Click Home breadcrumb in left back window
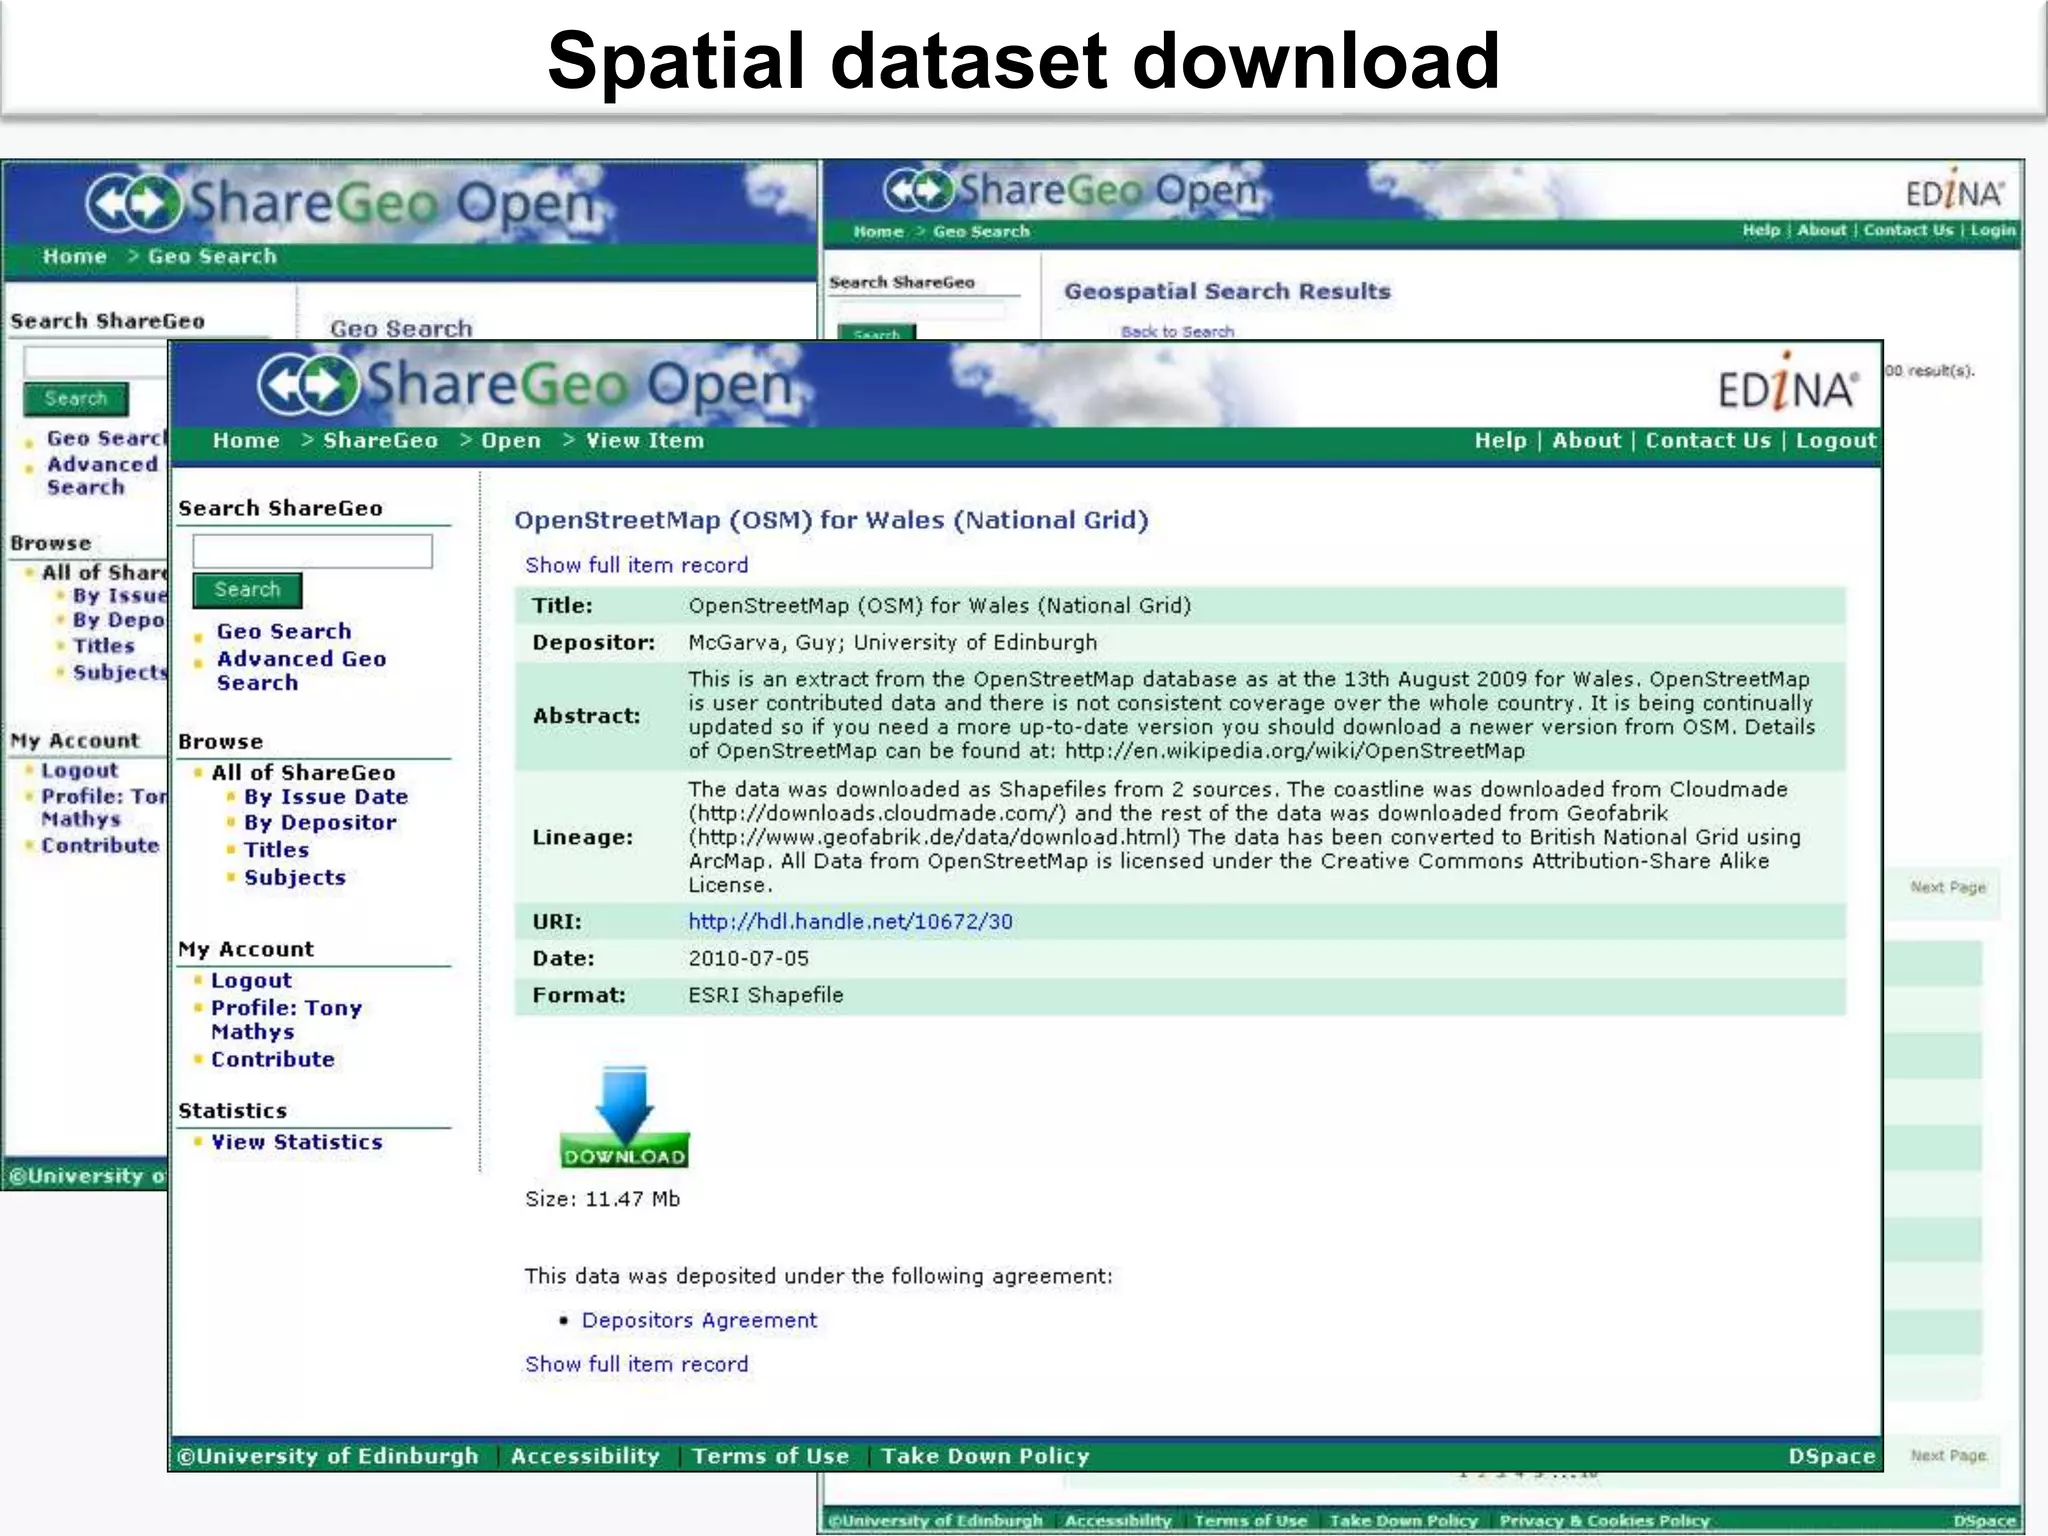The height and width of the screenshot is (1536, 2048). [x=74, y=257]
